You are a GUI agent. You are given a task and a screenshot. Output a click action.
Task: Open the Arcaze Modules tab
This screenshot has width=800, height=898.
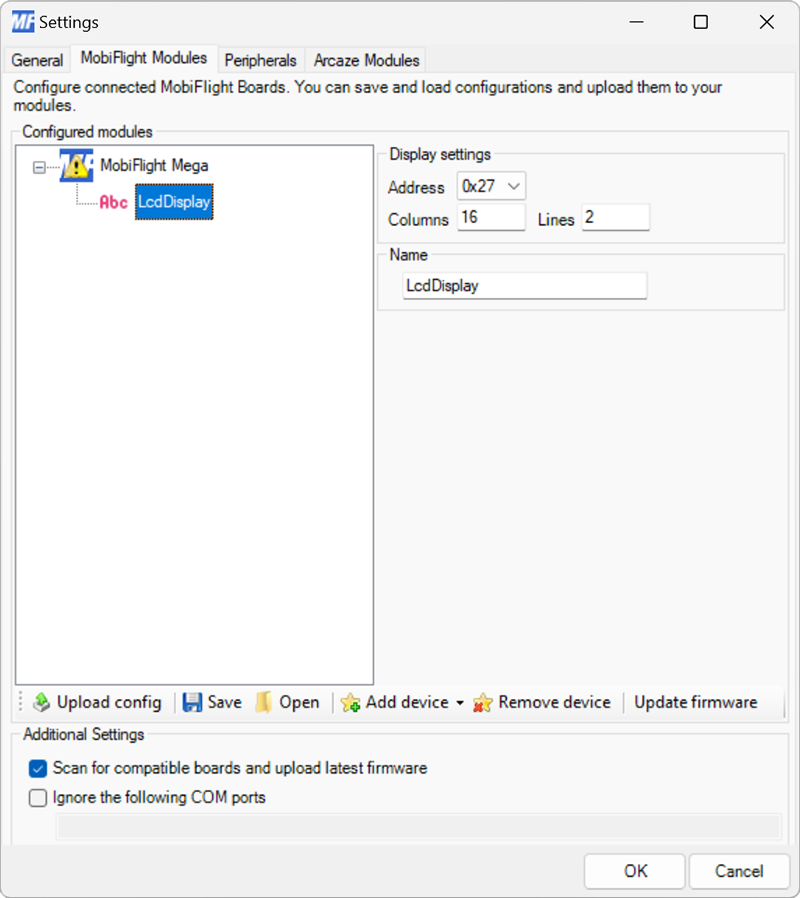(x=365, y=60)
